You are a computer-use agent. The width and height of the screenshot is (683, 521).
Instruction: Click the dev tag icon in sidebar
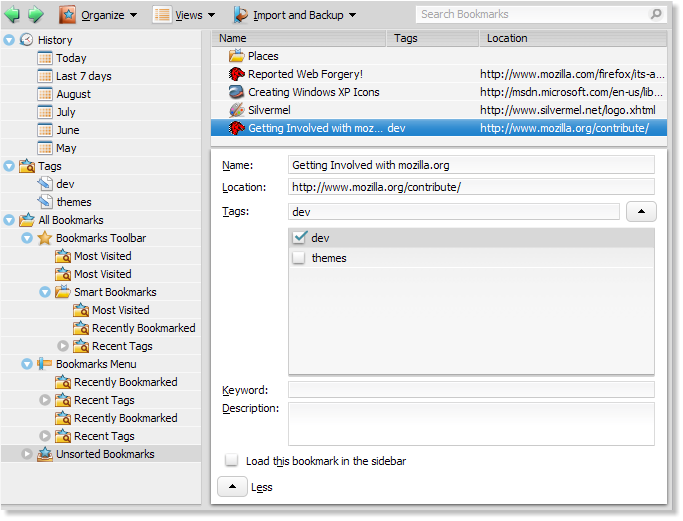pyautogui.click(x=44, y=184)
